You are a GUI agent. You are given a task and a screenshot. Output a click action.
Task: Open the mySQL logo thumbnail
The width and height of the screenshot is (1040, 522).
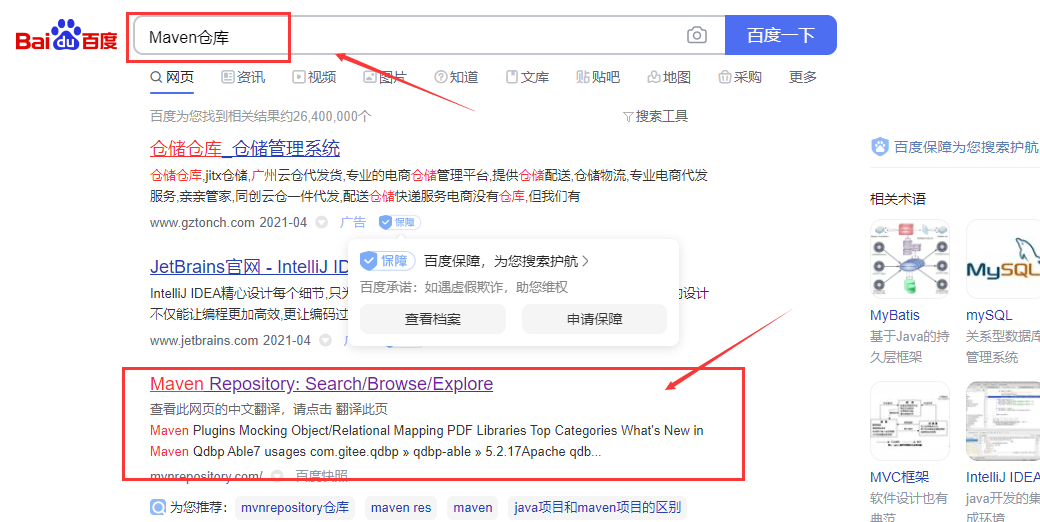[1003, 259]
